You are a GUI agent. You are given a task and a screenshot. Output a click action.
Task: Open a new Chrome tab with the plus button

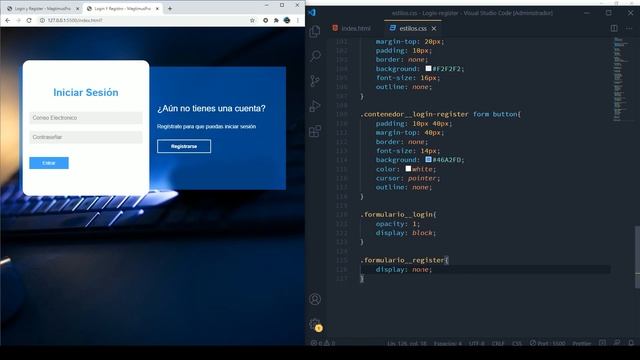point(170,8)
